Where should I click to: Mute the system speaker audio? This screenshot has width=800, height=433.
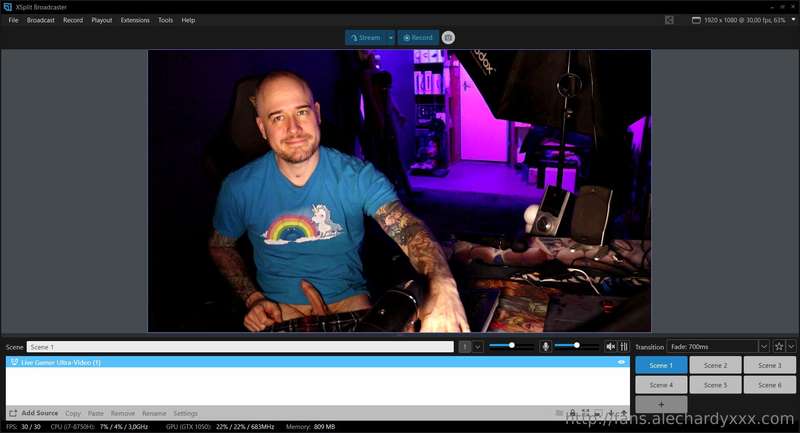tap(610, 347)
